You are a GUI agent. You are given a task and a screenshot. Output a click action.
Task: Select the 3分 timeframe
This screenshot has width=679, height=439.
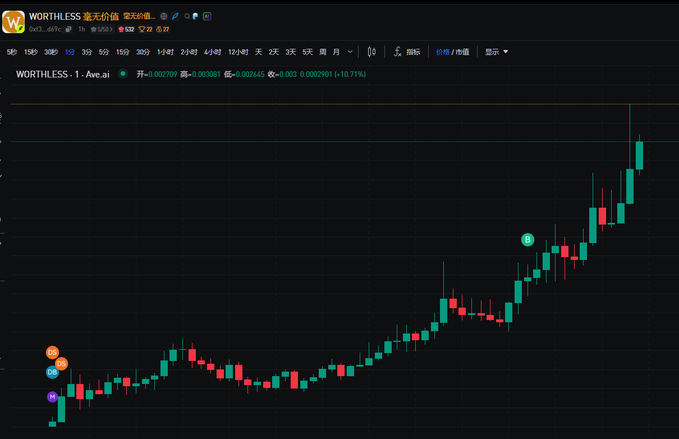87,52
